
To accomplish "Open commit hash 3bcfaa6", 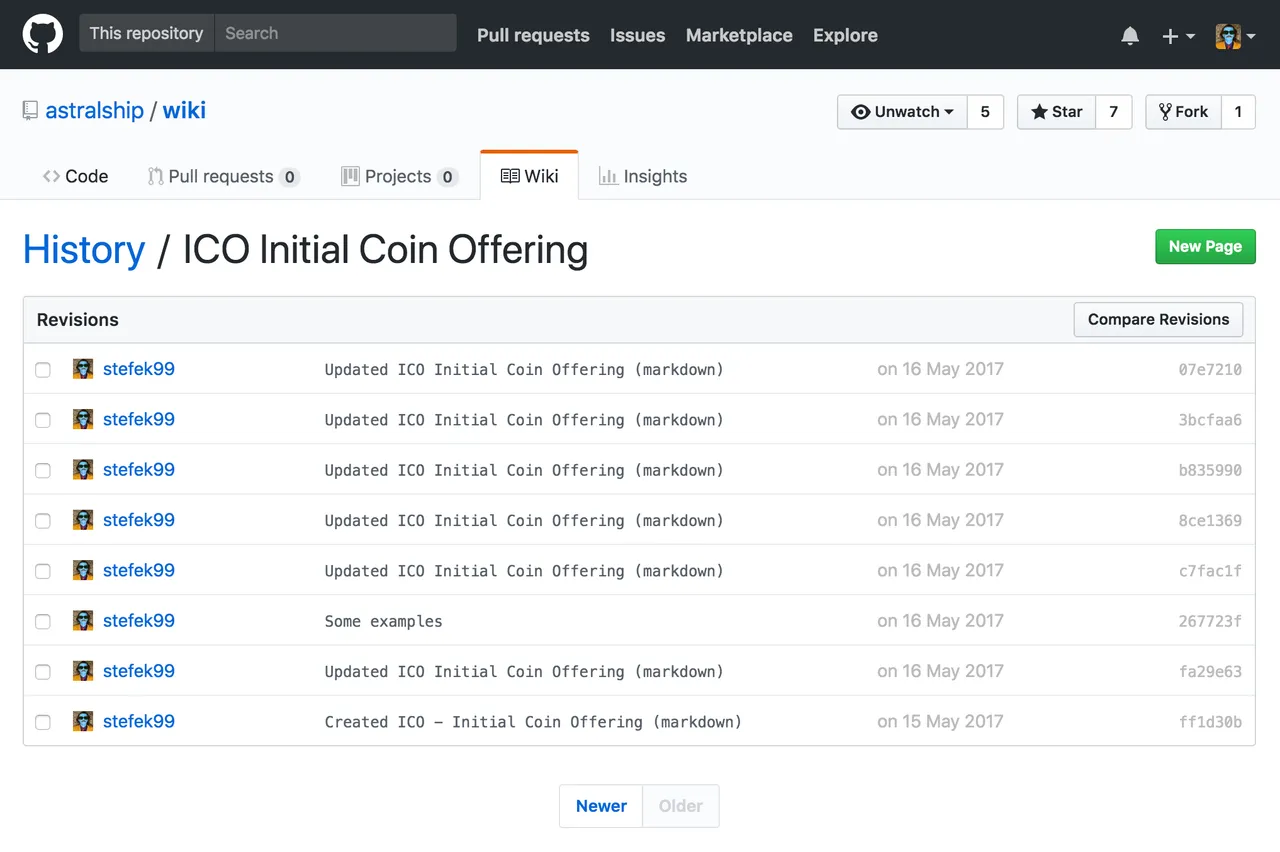I will [1210, 420].
